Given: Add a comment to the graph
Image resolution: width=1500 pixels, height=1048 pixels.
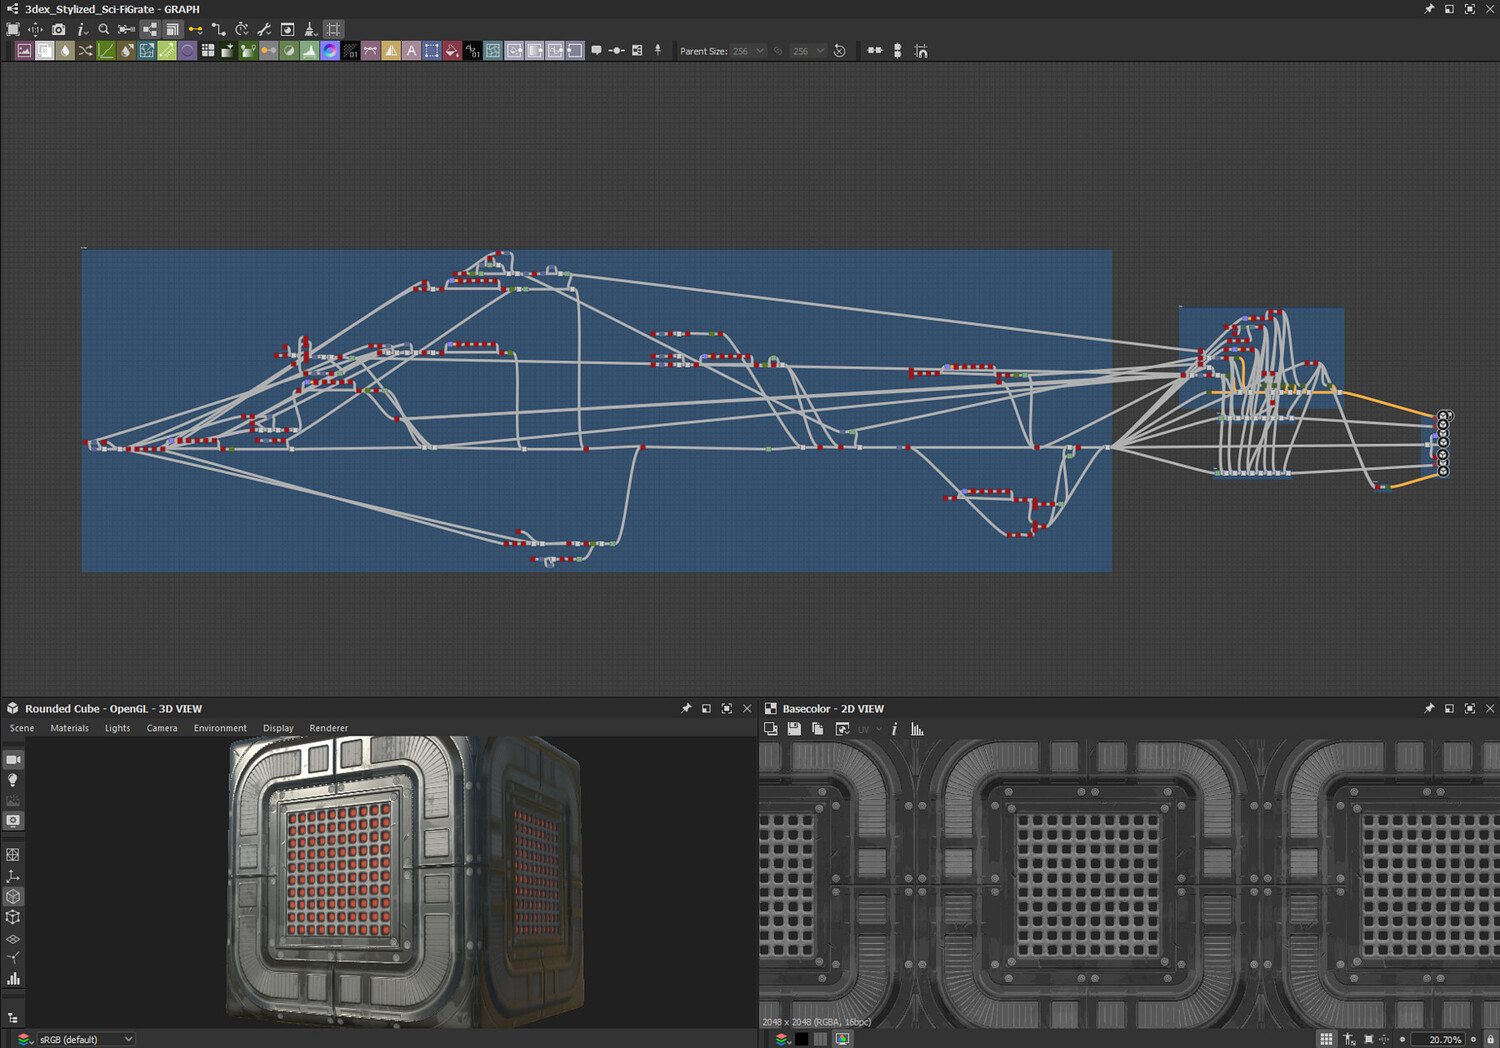Looking at the screenshot, I should point(596,50).
